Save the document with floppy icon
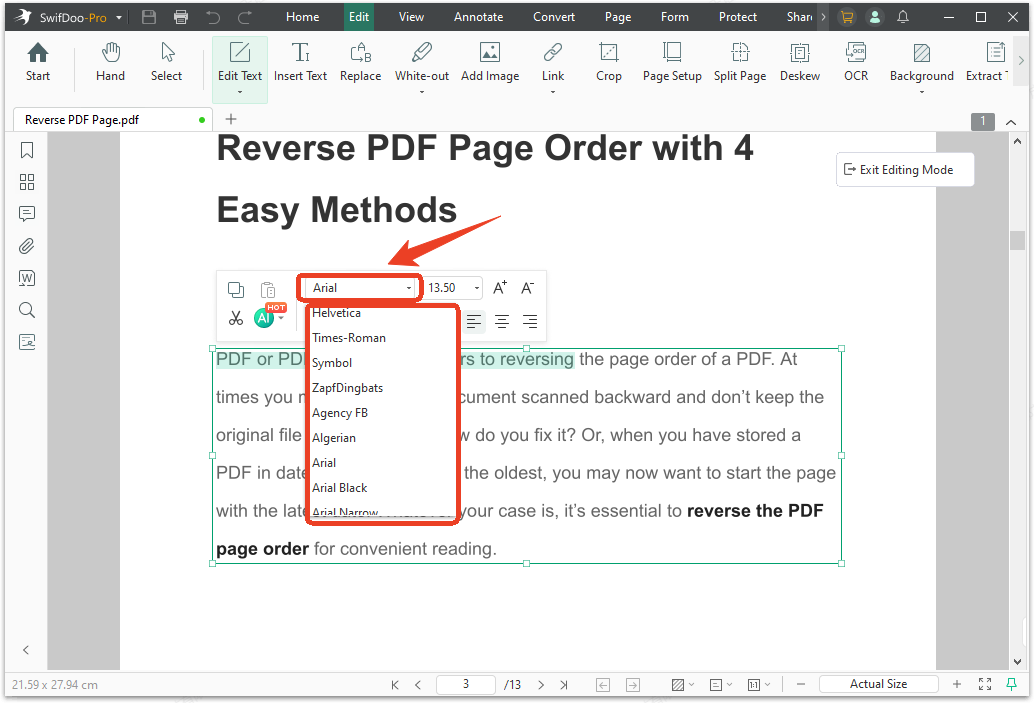 click(x=149, y=17)
